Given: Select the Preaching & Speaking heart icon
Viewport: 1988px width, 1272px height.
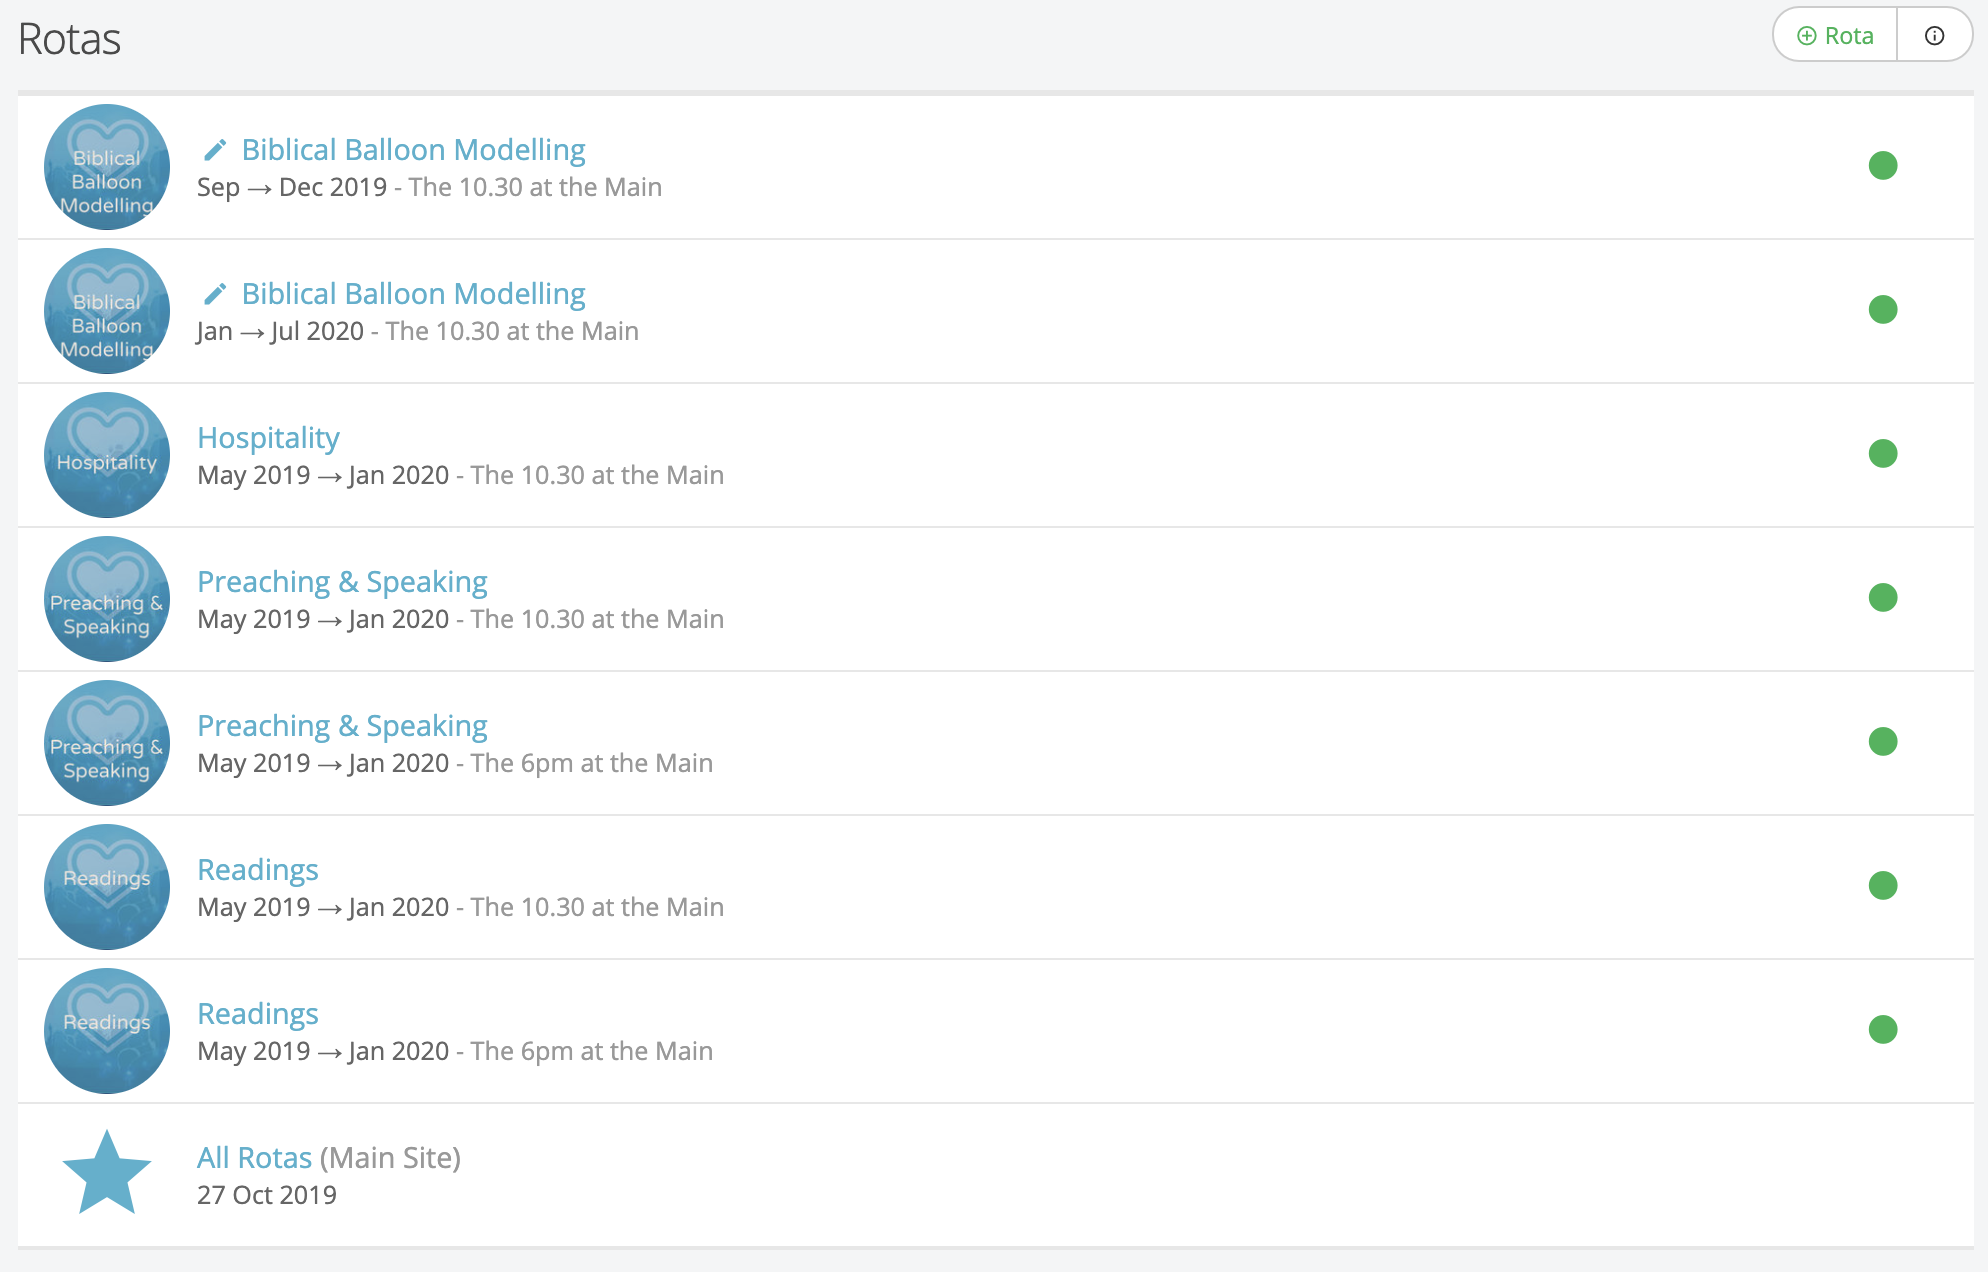Looking at the screenshot, I should [x=106, y=599].
